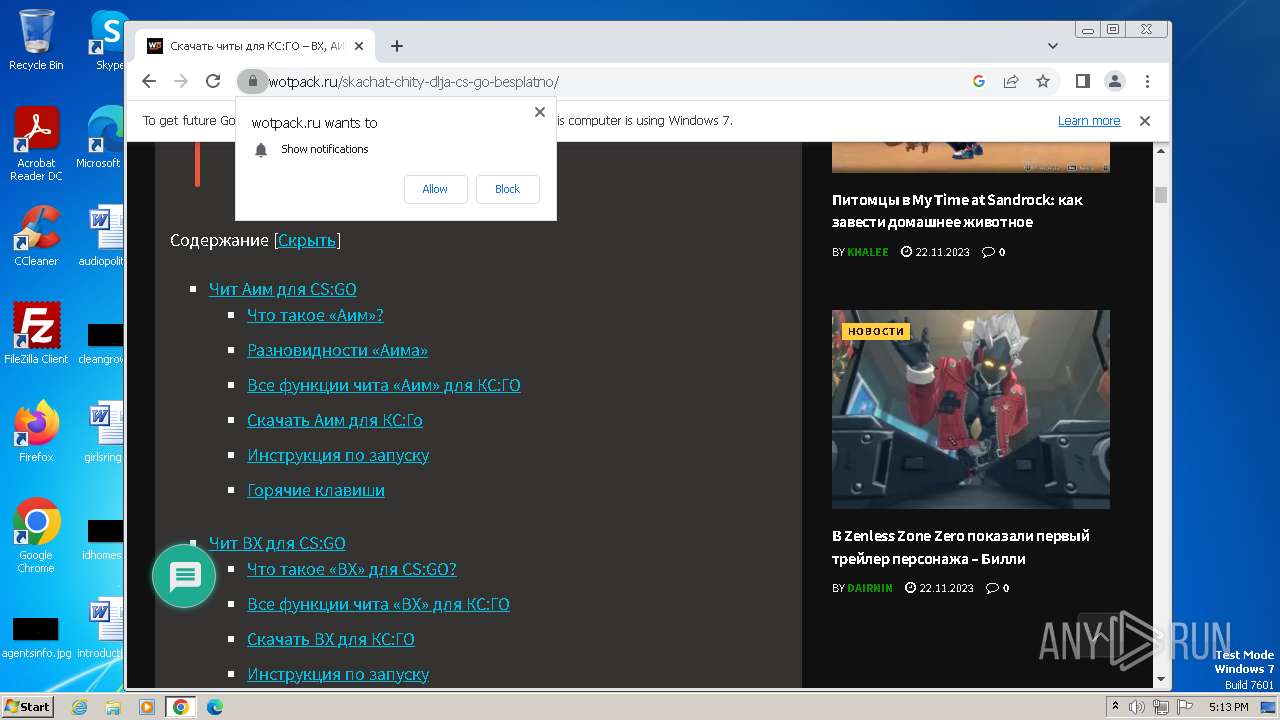Open Google search icon in address bar
Image resolution: width=1280 pixels, height=720 pixels.
tap(979, 81)
